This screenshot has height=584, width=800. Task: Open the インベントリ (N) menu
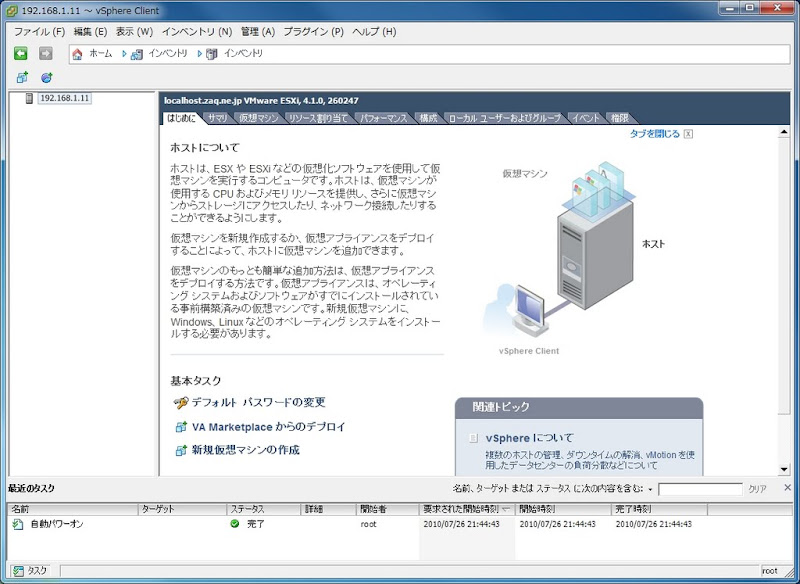click(197, 32)
